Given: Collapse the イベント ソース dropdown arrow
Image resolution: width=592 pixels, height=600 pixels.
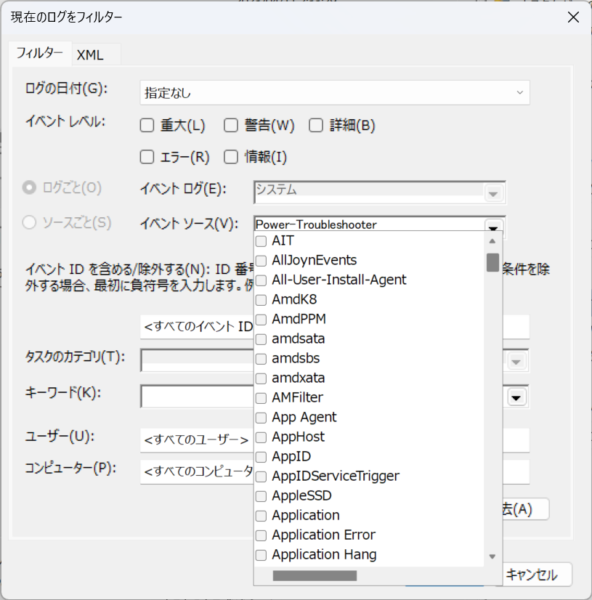Looking at the screenshot, I should click(493, 227).
